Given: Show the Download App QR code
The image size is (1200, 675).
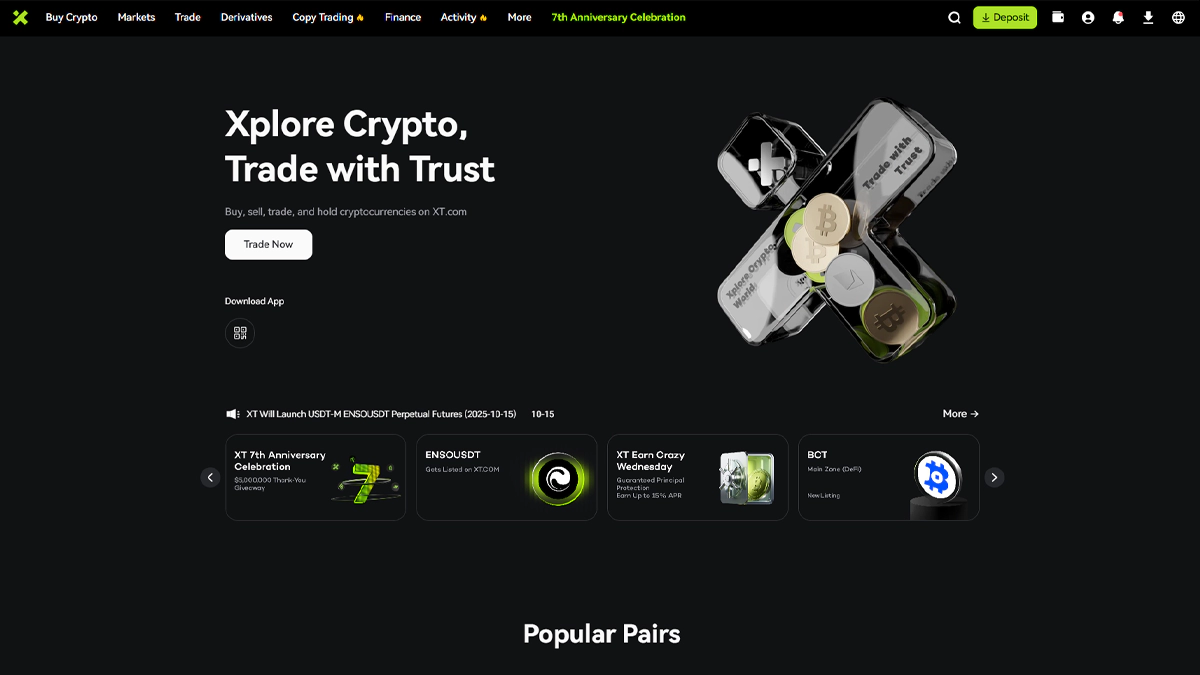Looking at the screenshot, I should tap(240, 333).
